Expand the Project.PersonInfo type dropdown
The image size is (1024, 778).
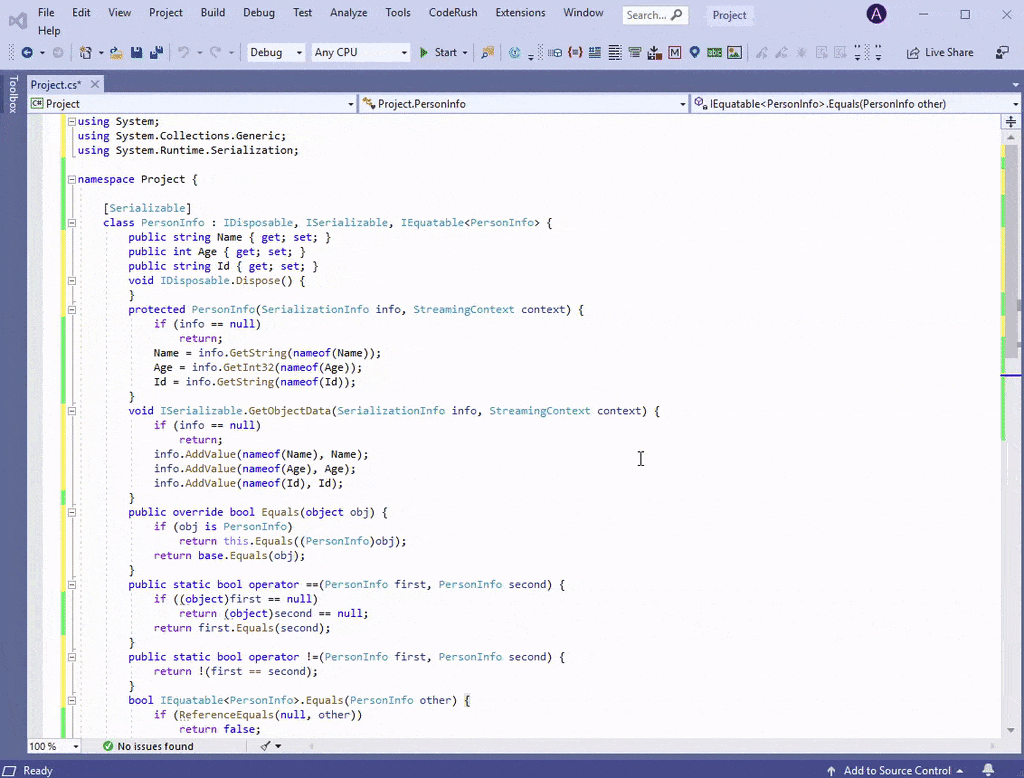click(683, 103)
